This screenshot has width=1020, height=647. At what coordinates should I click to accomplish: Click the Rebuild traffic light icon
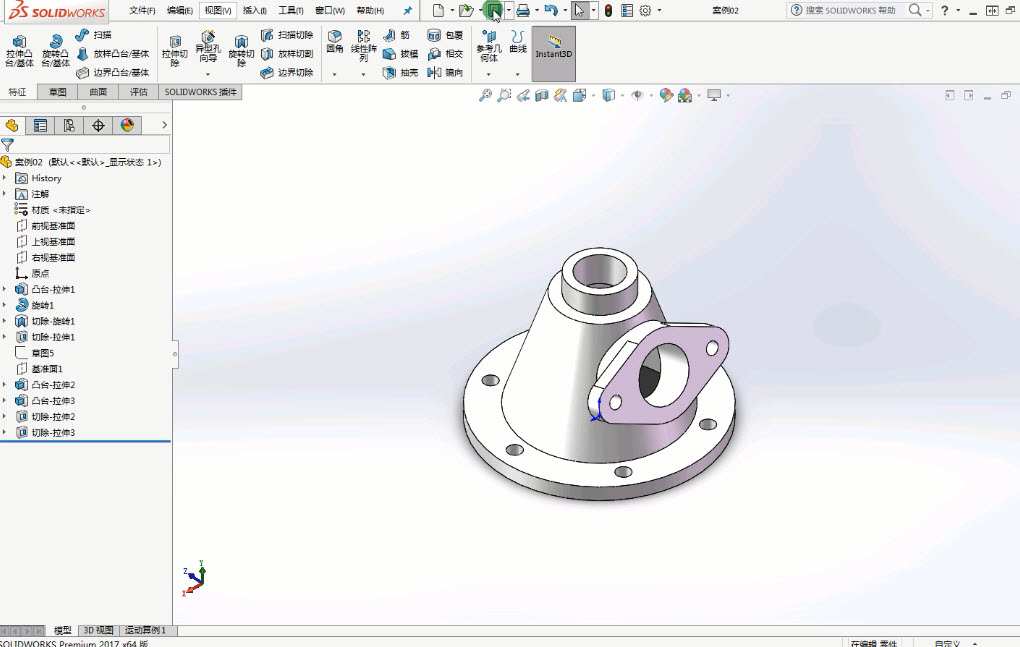click(608, 10)
